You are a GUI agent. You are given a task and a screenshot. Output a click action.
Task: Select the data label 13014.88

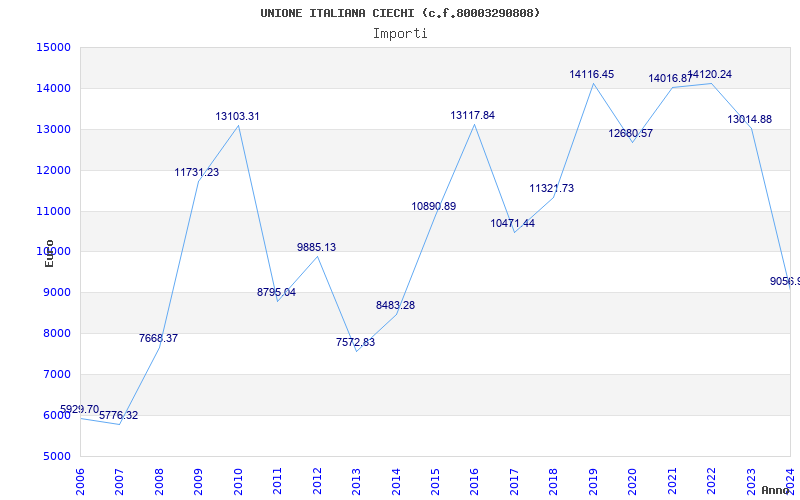[x=749, y=119]
